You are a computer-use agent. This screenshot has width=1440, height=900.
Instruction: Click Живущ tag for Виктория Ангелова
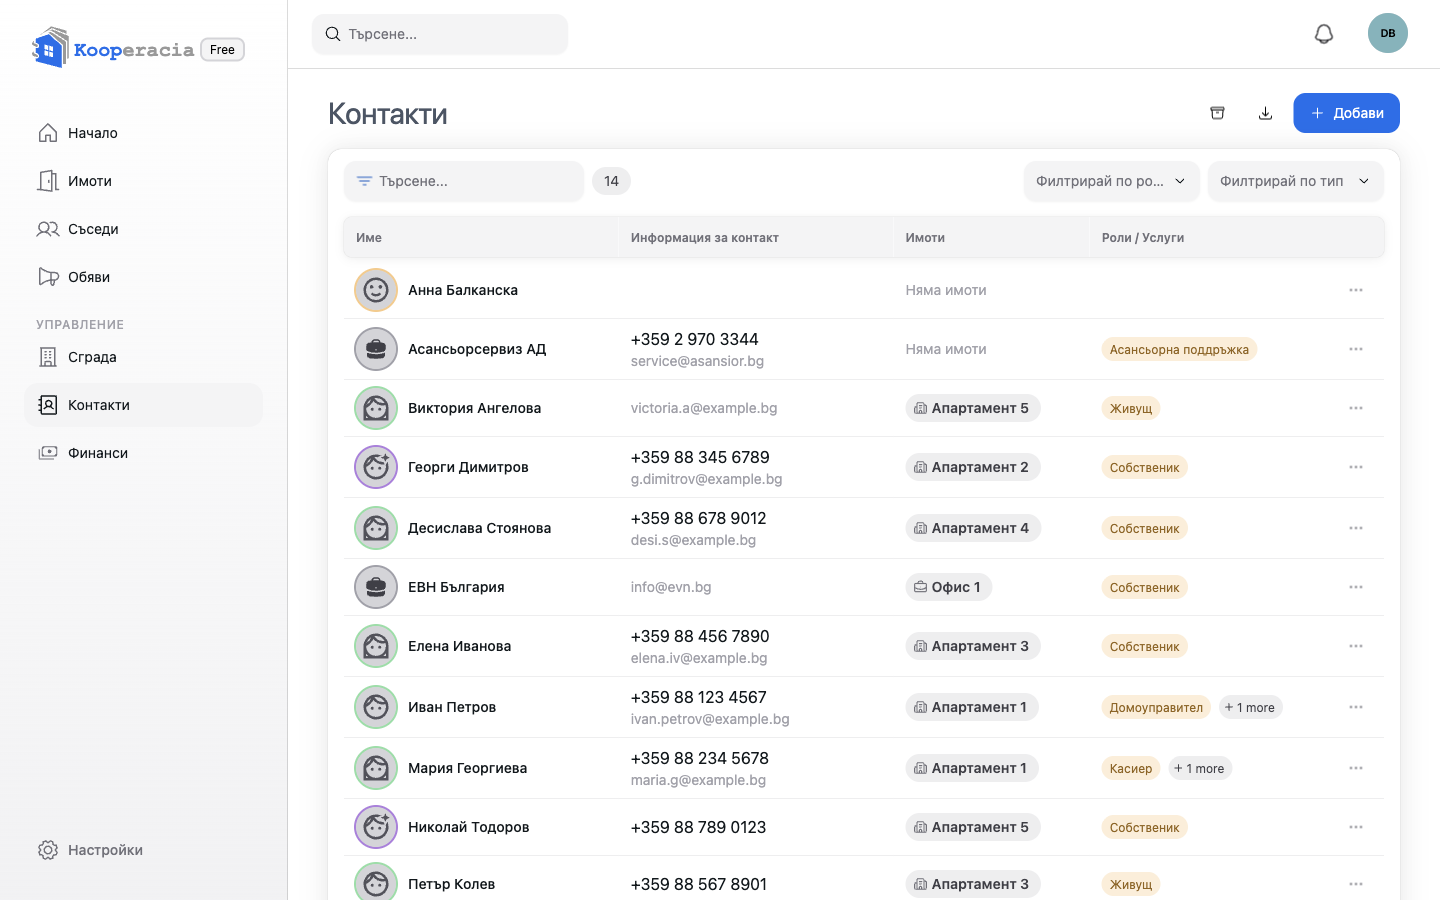[1131, 408]
